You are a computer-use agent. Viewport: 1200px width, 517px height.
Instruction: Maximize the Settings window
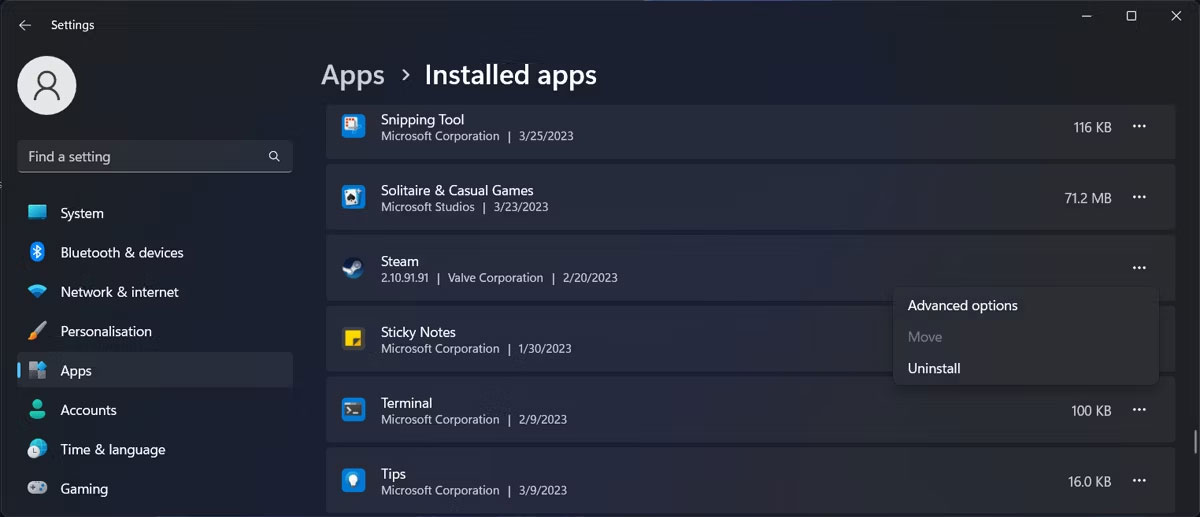pyautogui.click(x=1131, y=16)
